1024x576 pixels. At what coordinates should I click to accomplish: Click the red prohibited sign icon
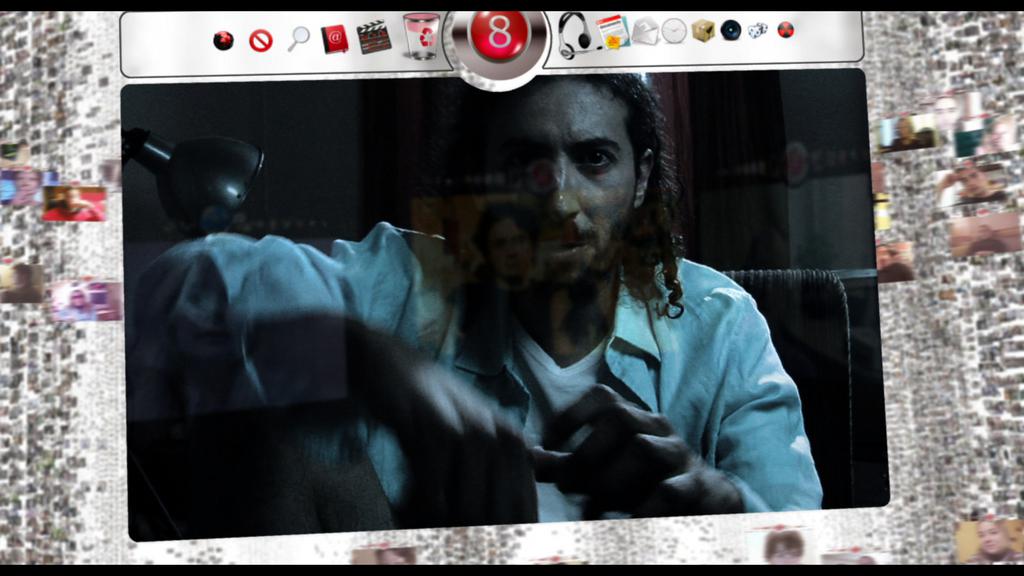(x=261, y=41)
